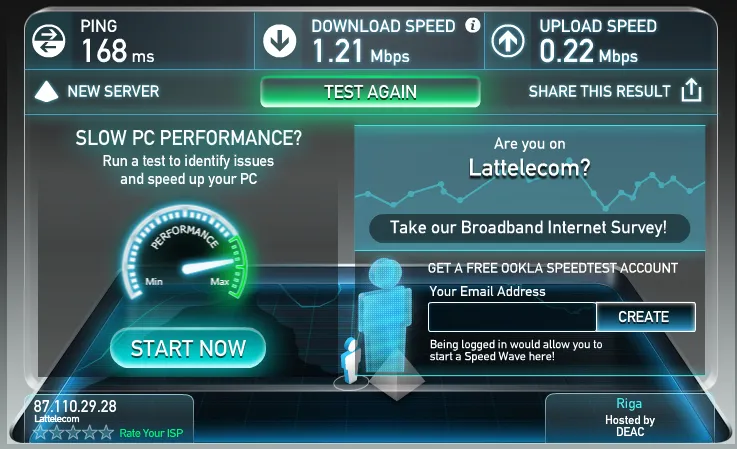
Task: Select the New Server option
Action: point(113,91)
